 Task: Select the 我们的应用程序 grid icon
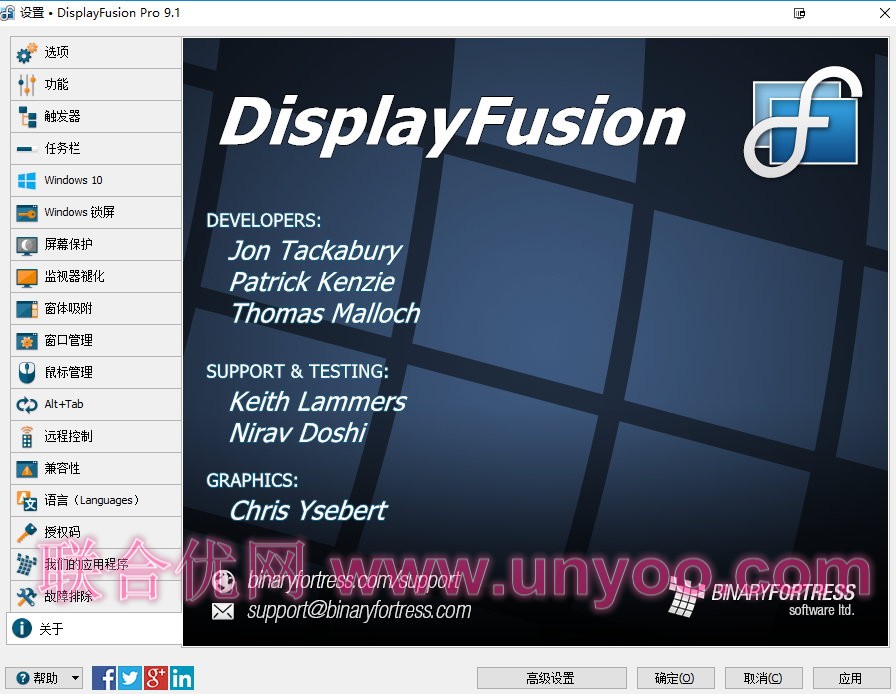click(26, 565)
